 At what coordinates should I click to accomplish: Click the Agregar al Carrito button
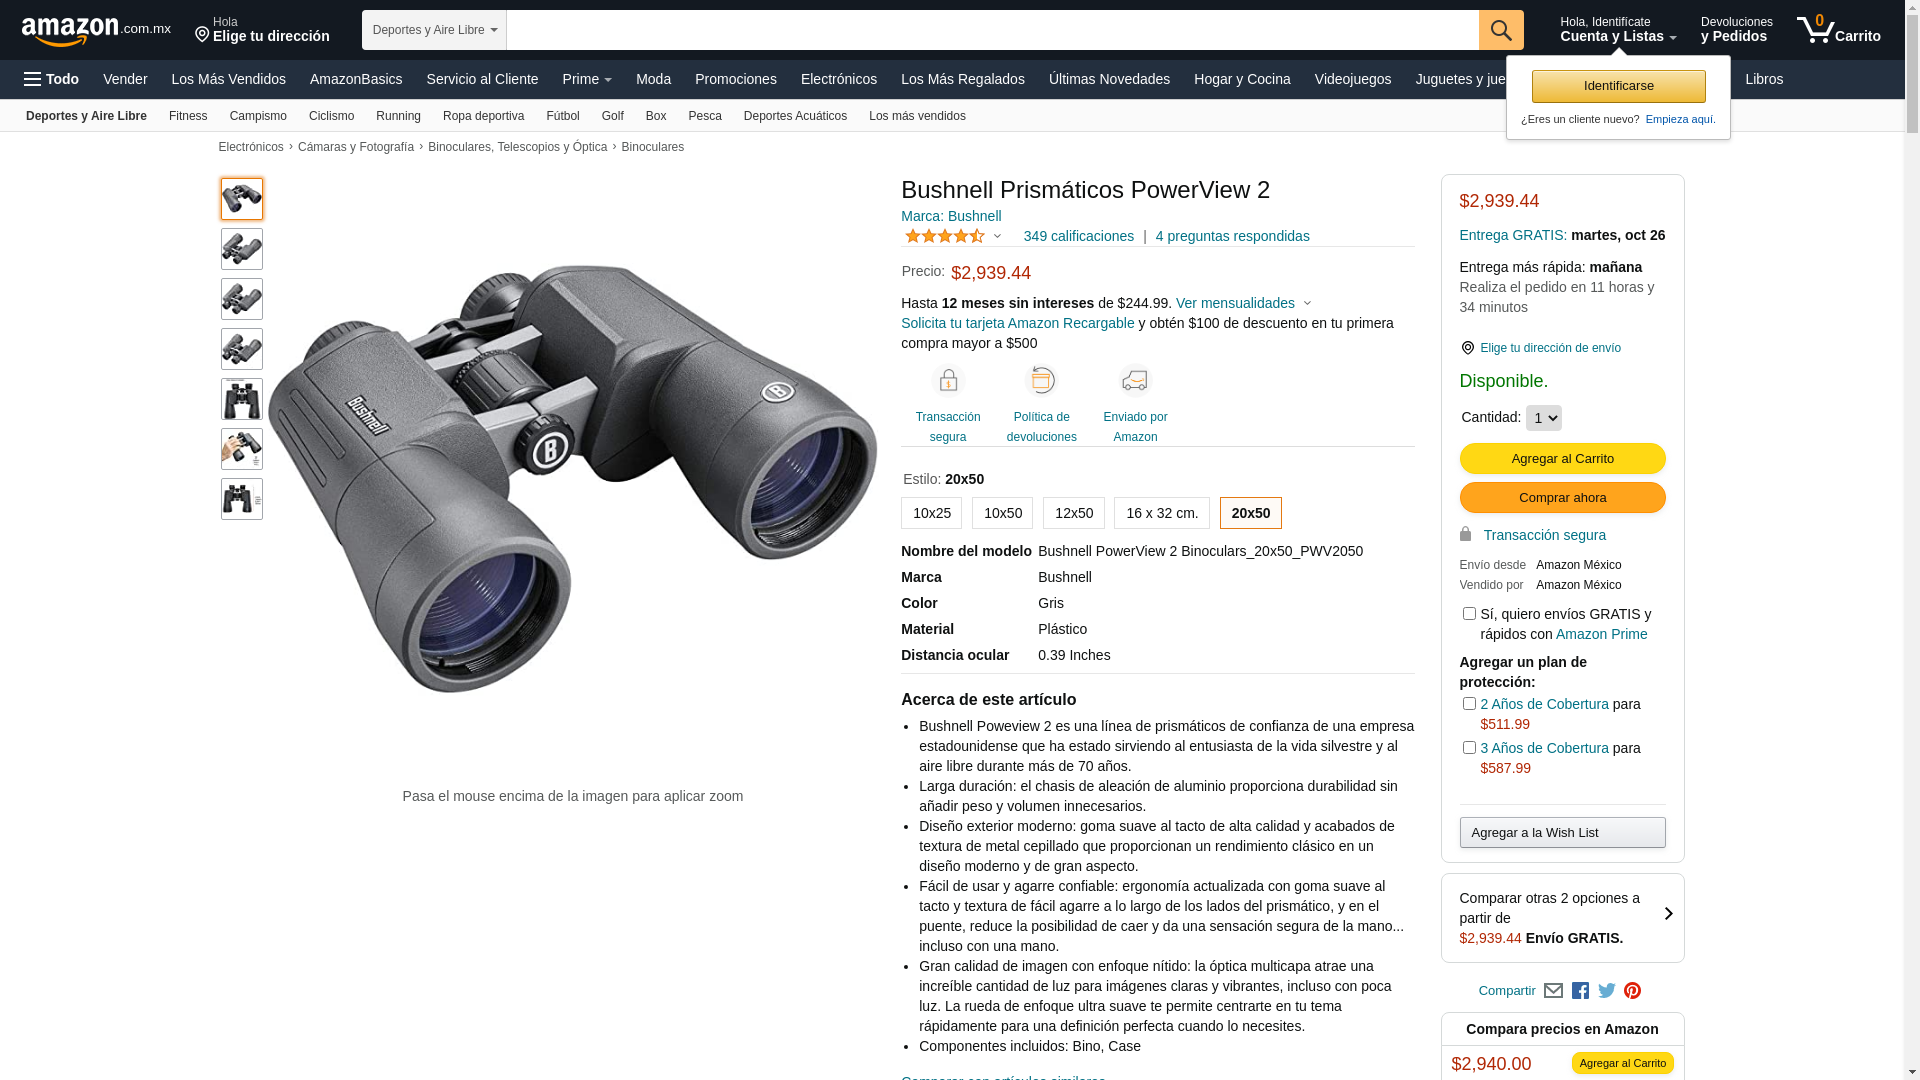point(1562,458)
